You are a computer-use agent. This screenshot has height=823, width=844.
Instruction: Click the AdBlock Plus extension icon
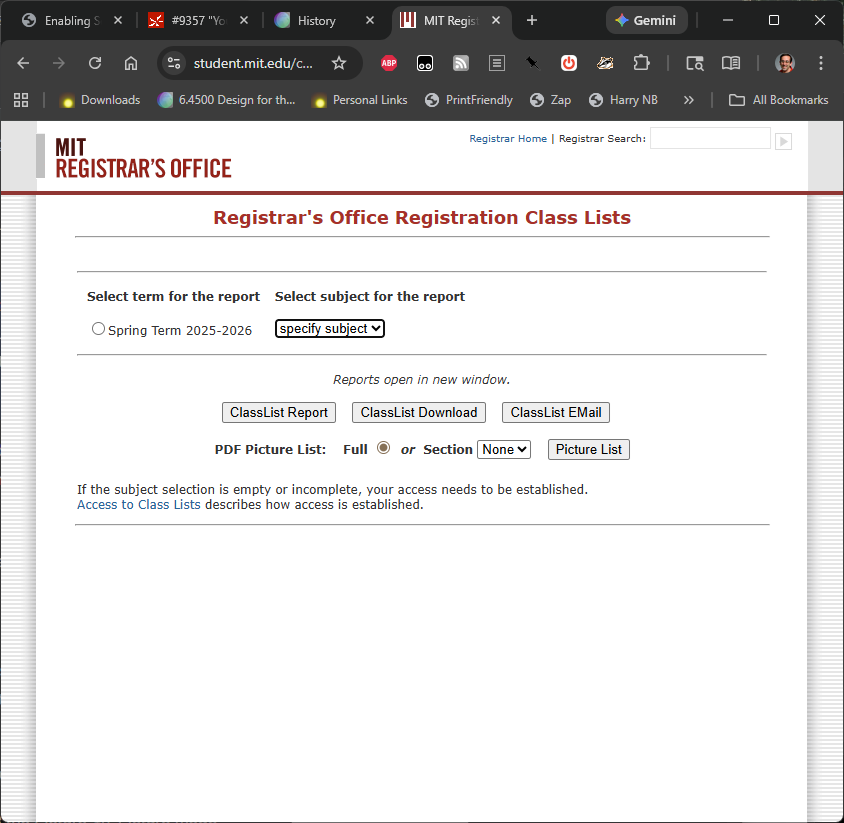[389, 63]
